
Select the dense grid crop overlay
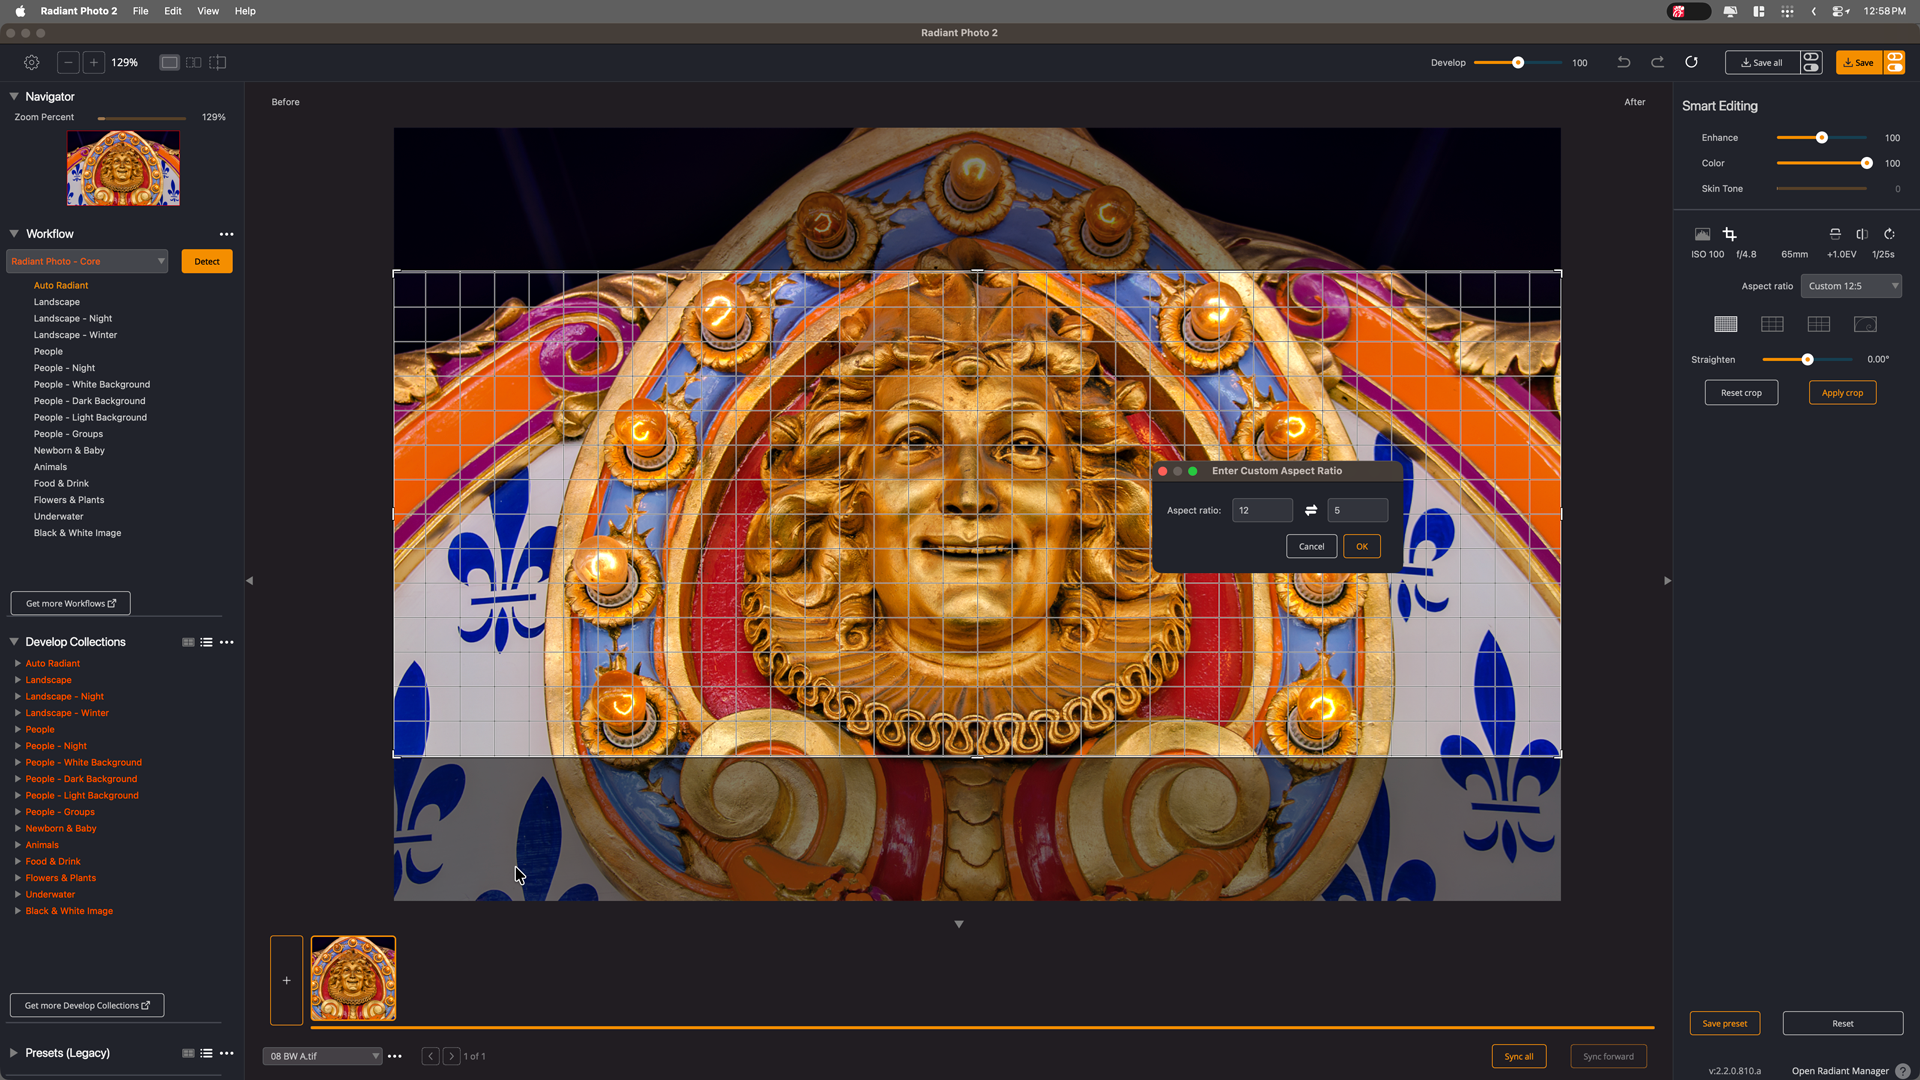click(x=1726, y=324)
